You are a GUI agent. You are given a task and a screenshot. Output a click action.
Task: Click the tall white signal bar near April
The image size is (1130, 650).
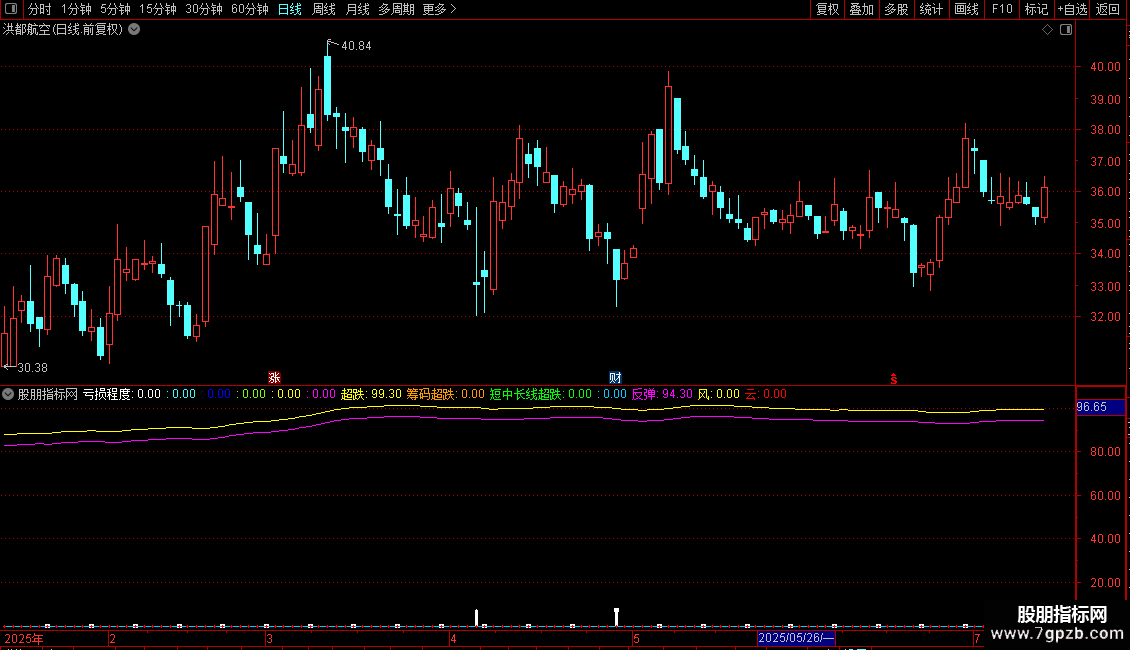click(x=476, y=618)
